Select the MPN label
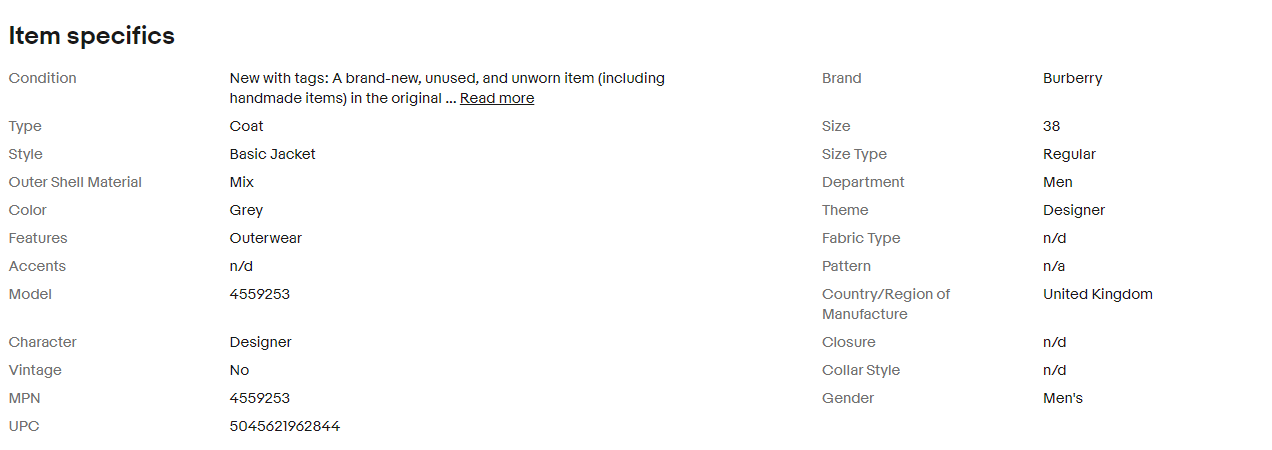This screenshot has width=1272, height=450. tap(24, 398)
